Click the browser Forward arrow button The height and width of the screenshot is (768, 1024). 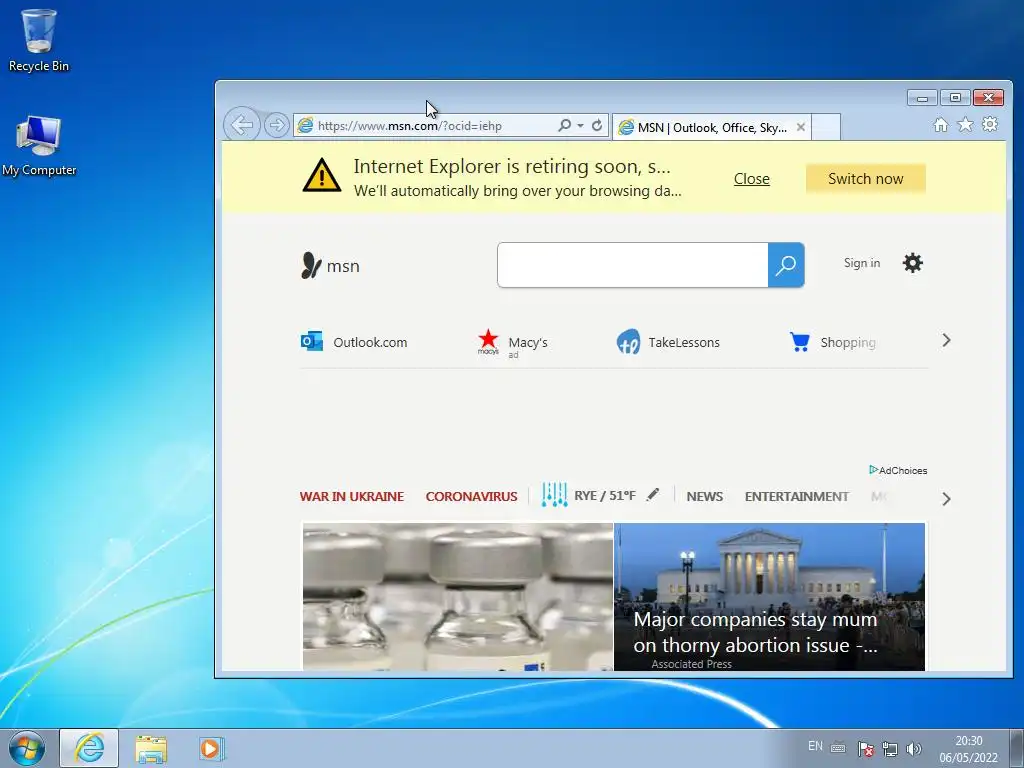click(277, 125)
